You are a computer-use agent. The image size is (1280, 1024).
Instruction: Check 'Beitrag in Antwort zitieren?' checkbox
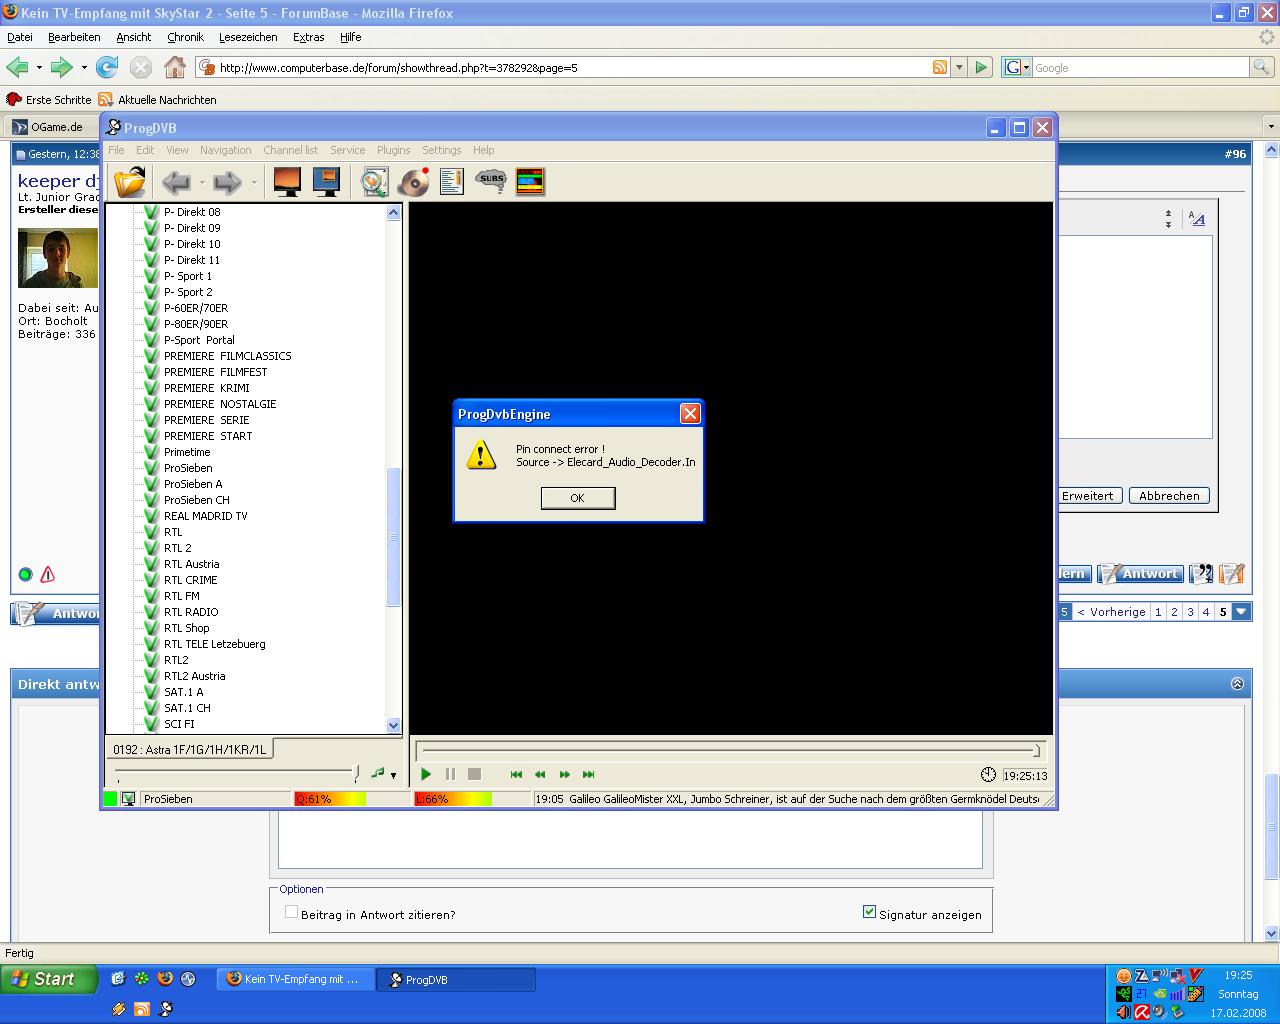coord(291,912)
